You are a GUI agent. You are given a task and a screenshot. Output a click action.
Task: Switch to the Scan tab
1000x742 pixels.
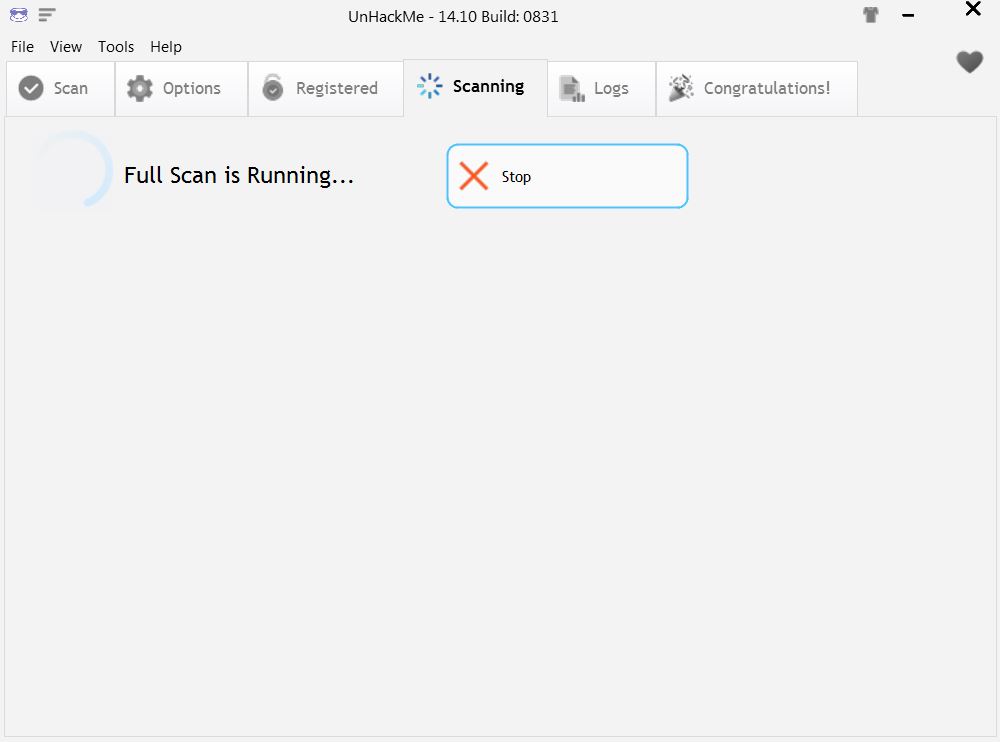pyautogui.click(x=61, y=89)
